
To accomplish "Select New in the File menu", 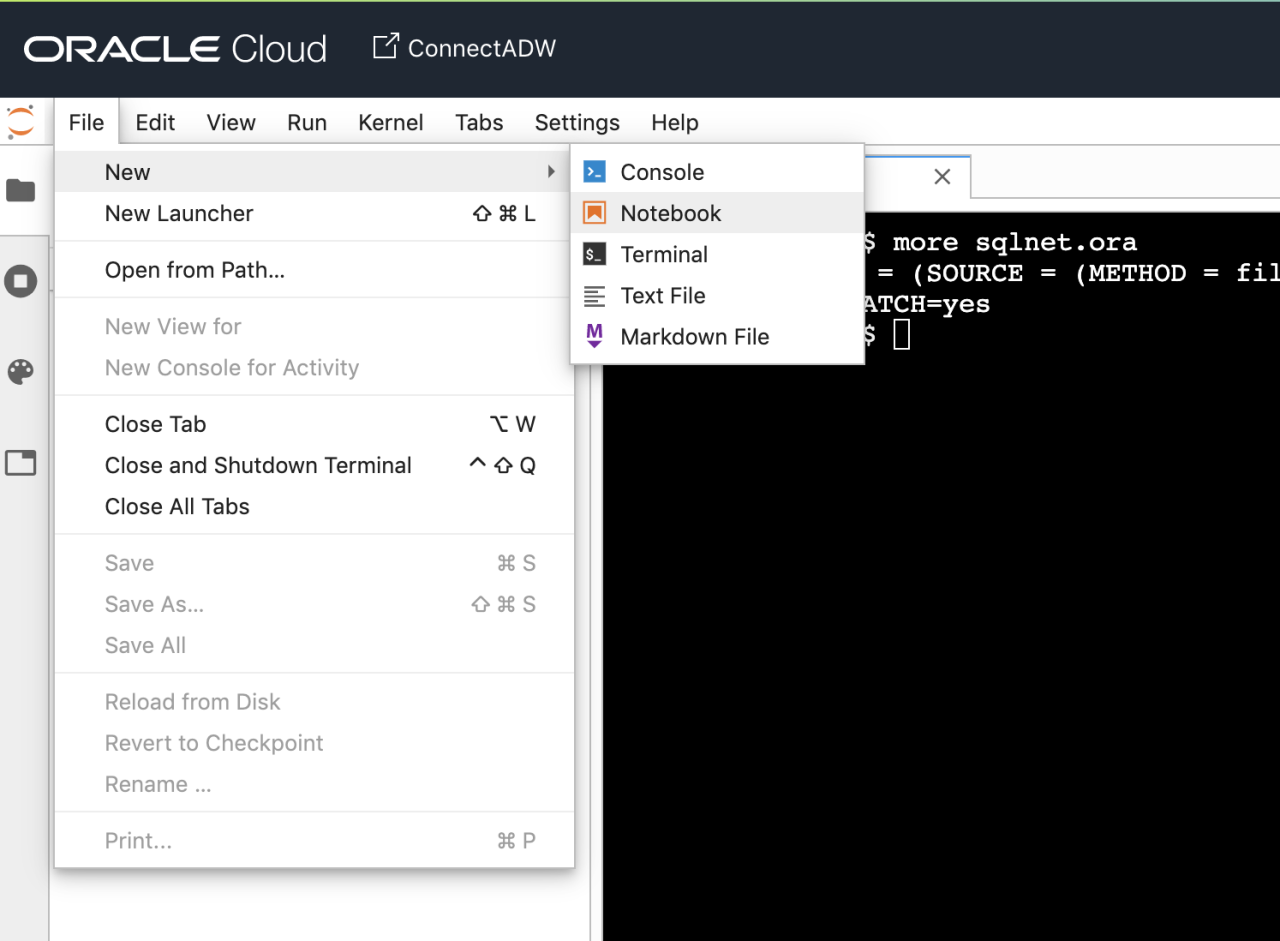I will tap(314, 172).
